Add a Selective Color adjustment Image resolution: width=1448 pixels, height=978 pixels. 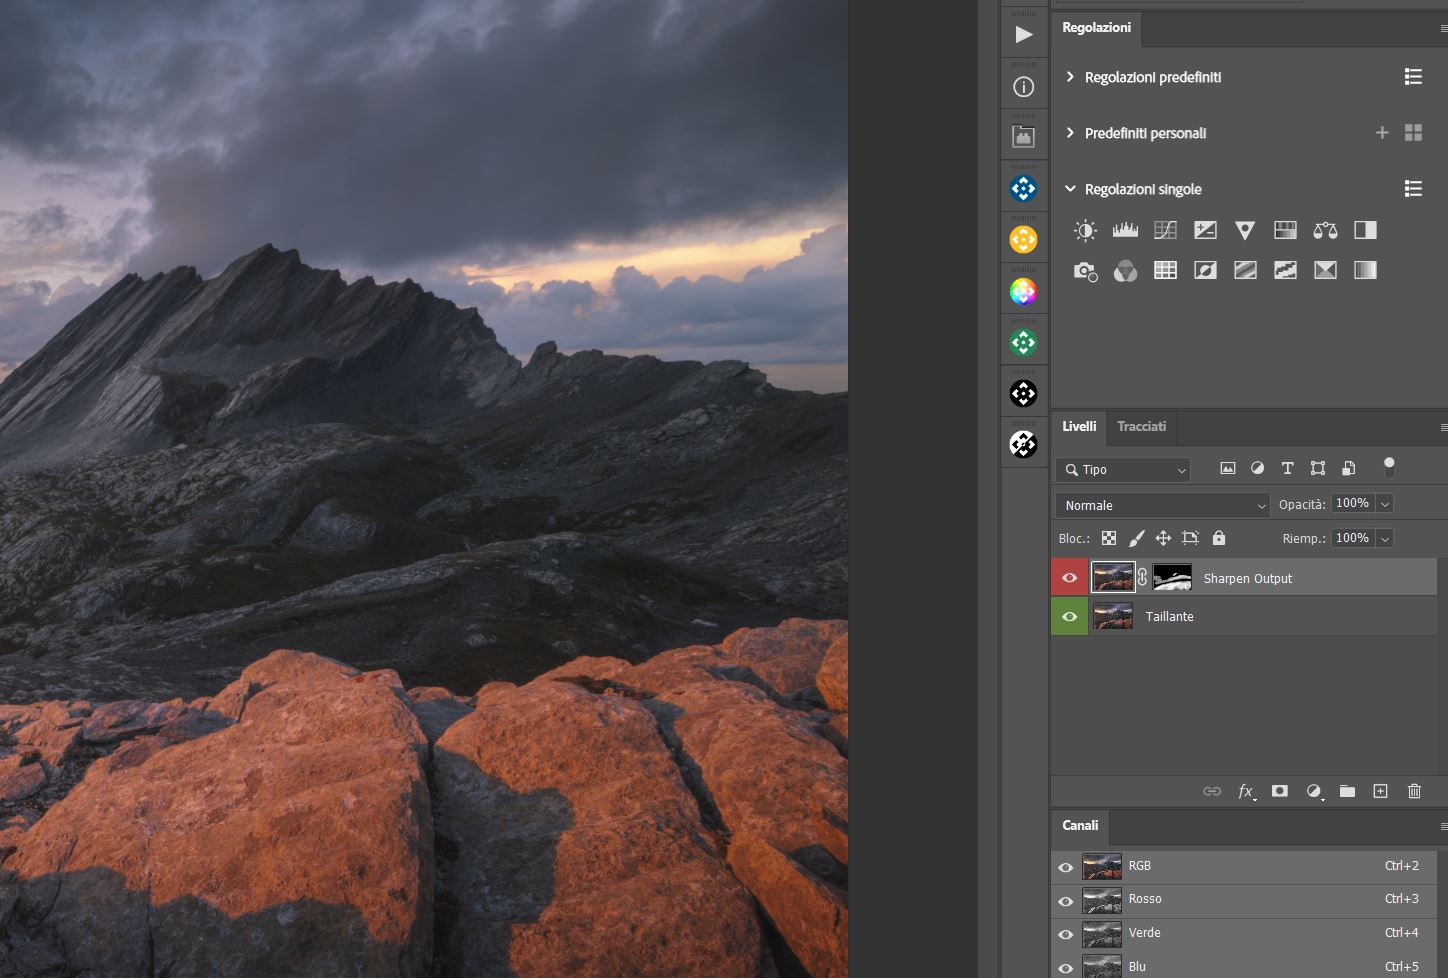(1325, 271)
